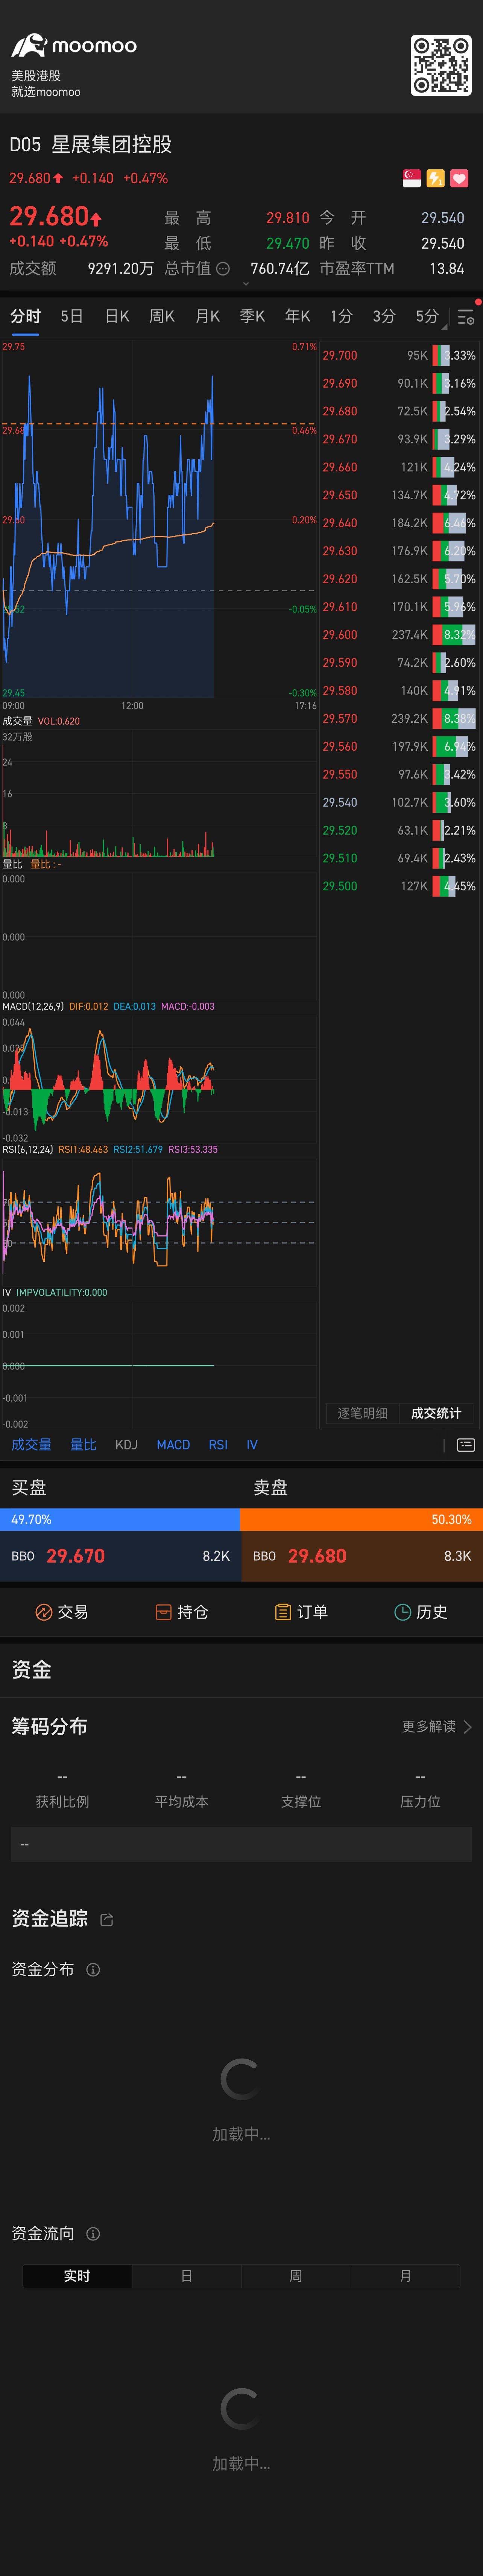The width and height of the screenshot is (483, 2576).
Task: Click the MACD histogram chart
Action: point(159,1080)
